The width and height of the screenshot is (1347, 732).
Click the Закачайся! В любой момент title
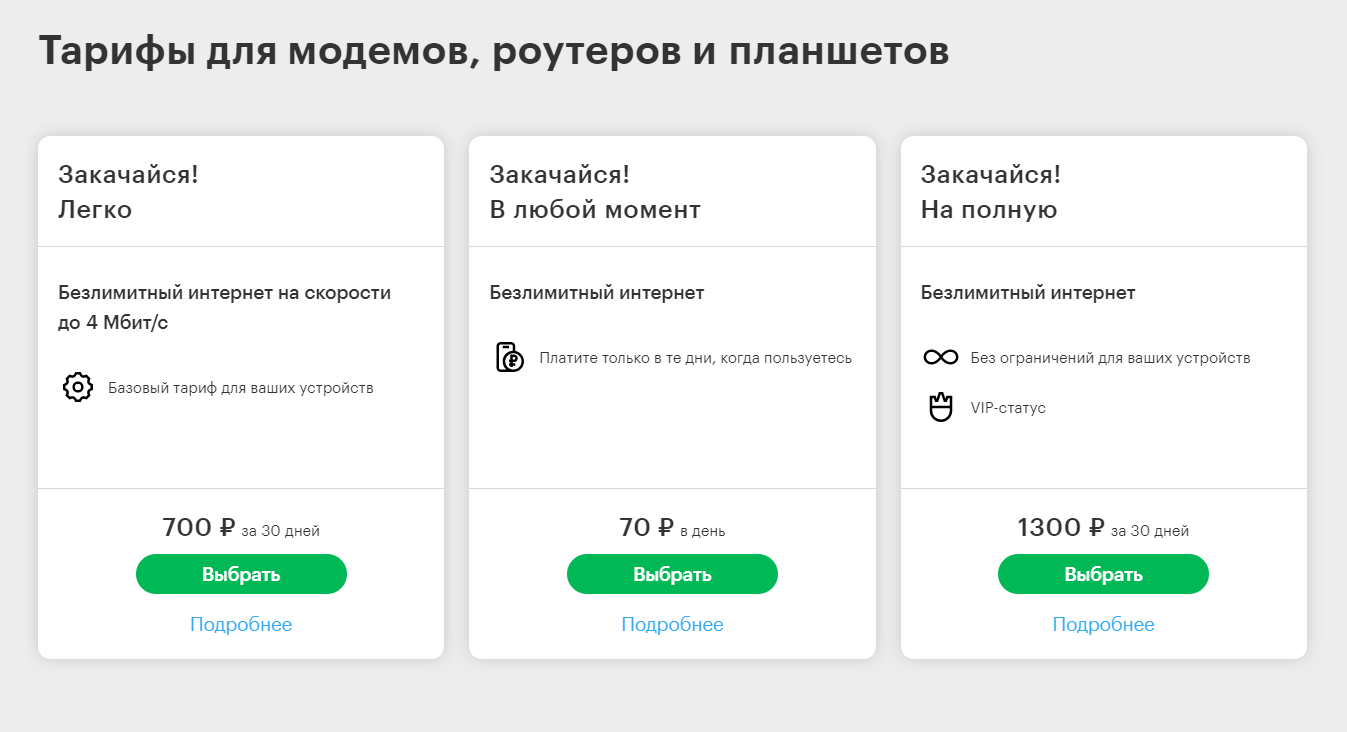(x=594, y=192)
